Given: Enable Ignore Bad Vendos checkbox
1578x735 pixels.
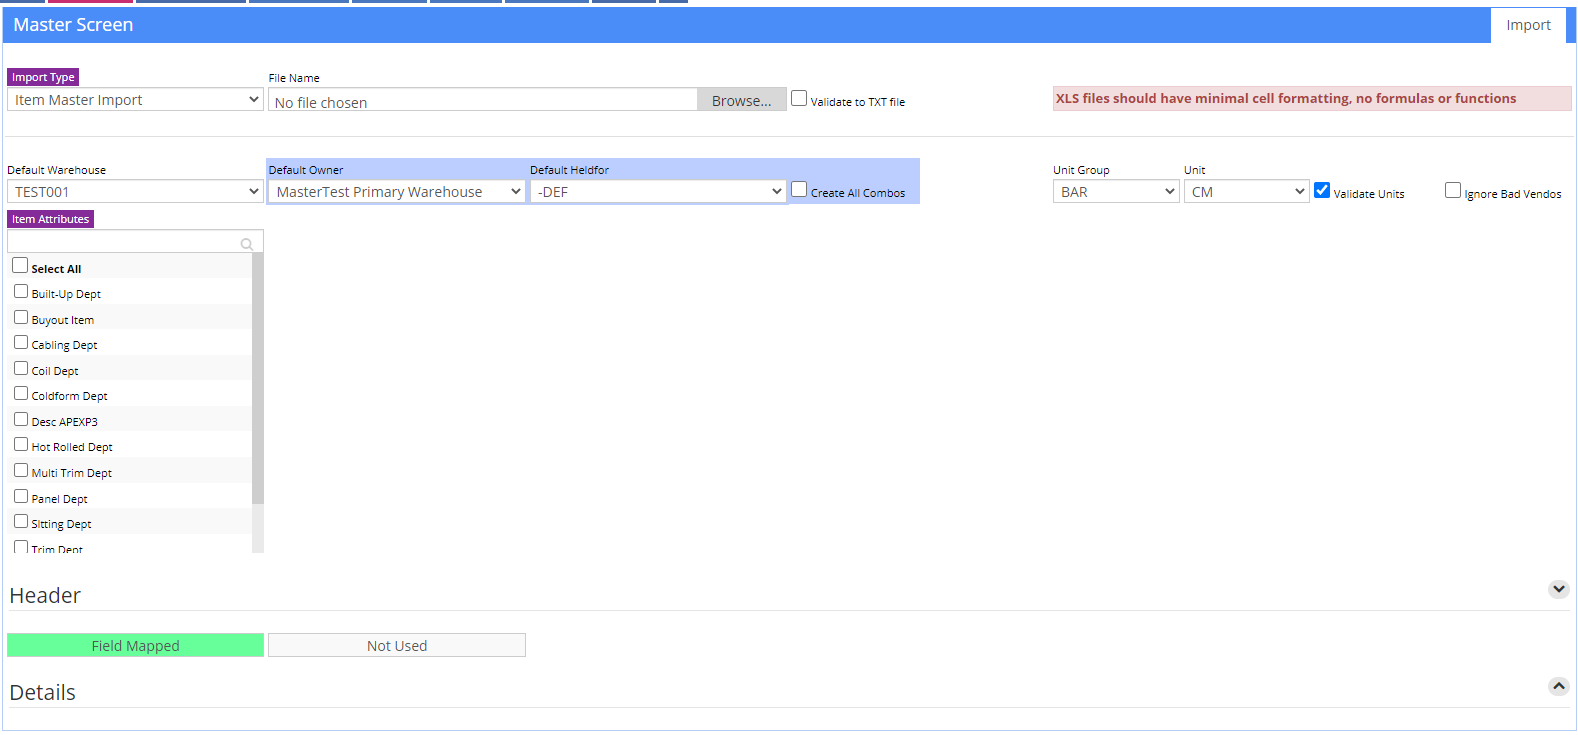Looking at the screenshot, I should point(1453,190).
